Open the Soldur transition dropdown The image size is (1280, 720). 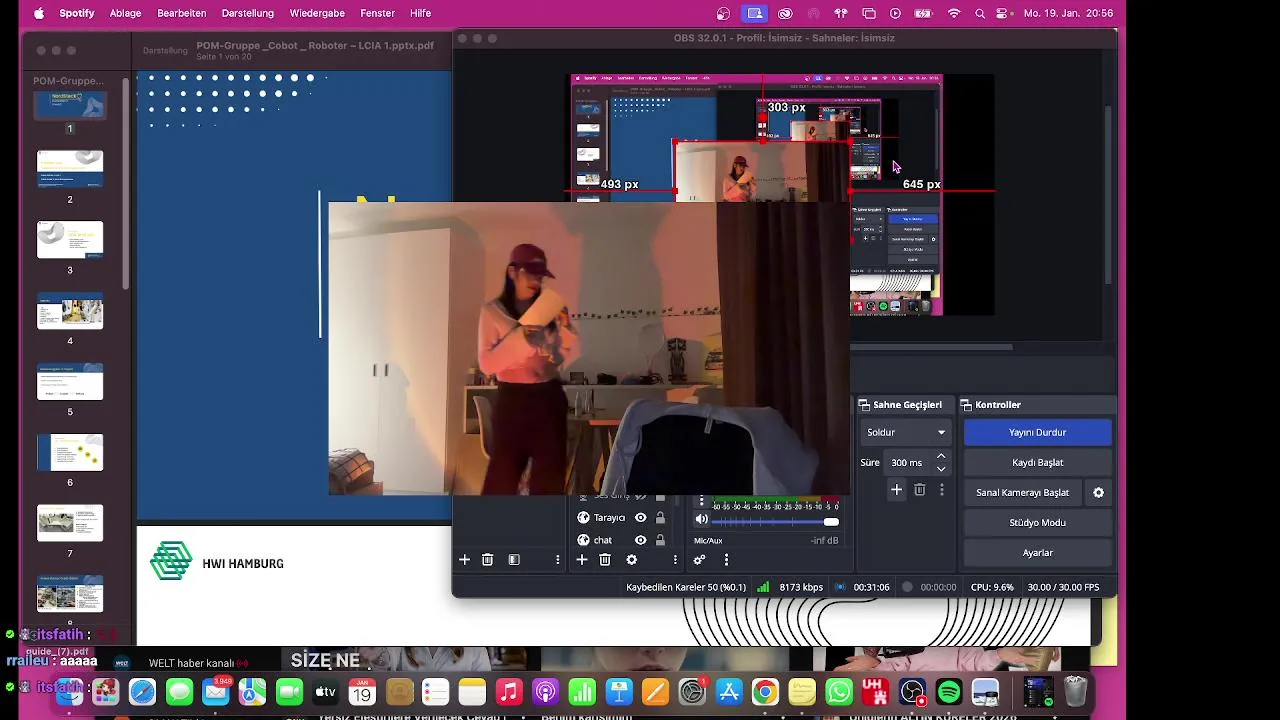click(x=905, y=432)
